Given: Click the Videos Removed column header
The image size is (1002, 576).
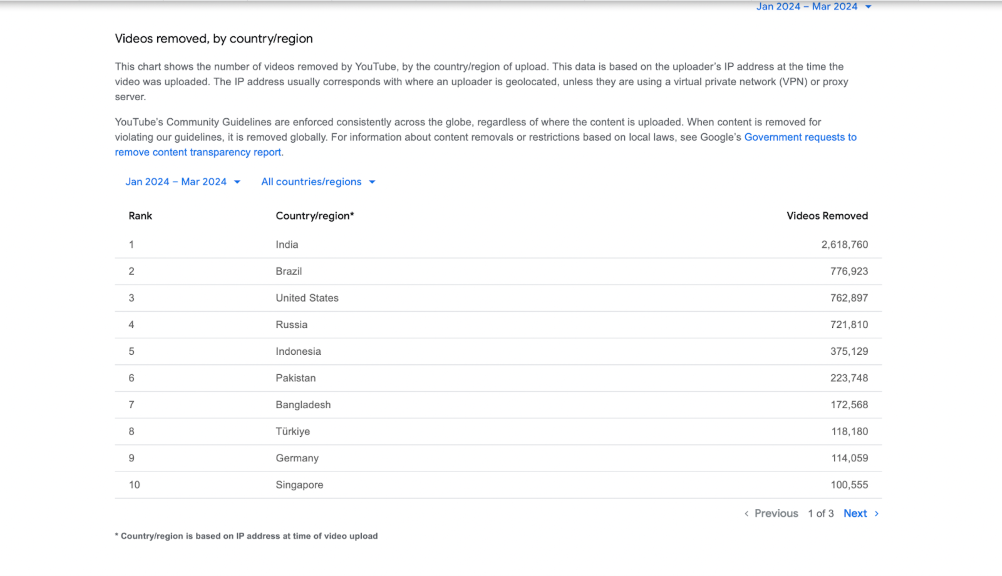Looking at the screenshot, I should click(x=827, y=216).
